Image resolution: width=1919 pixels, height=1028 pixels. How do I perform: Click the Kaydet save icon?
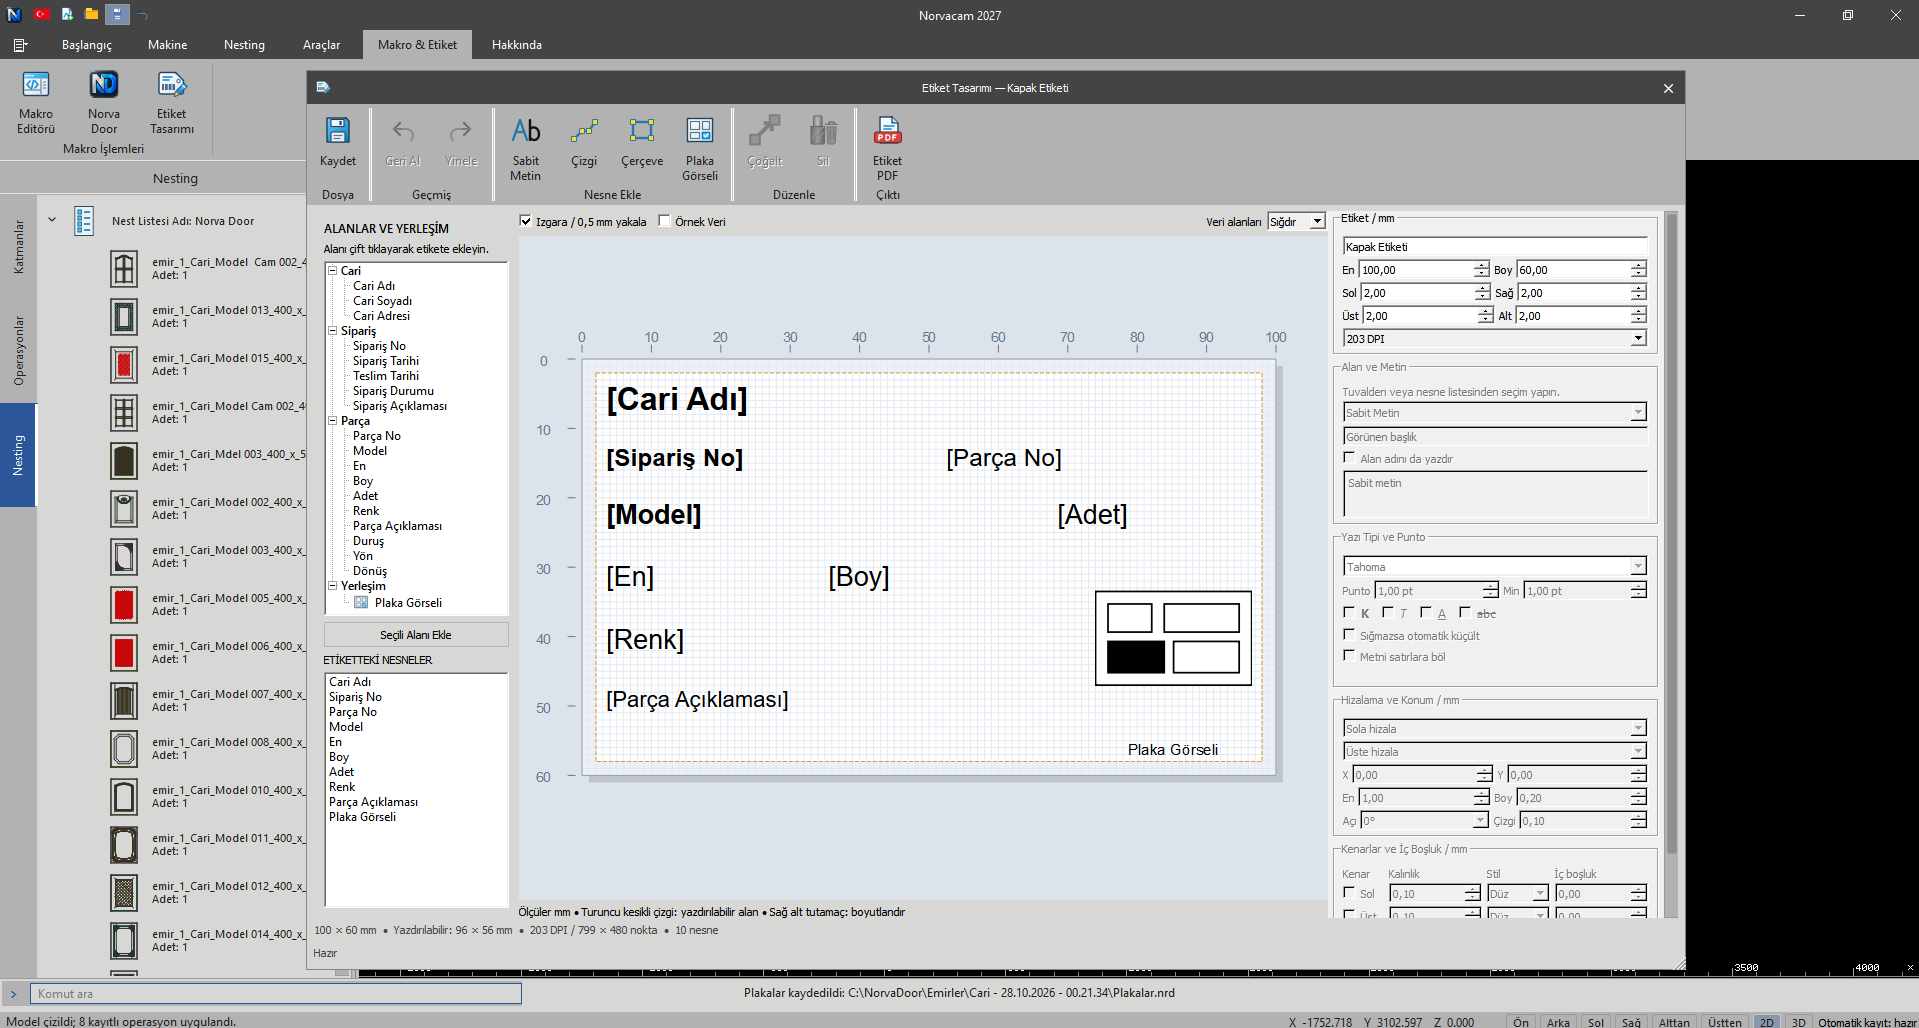338,130
